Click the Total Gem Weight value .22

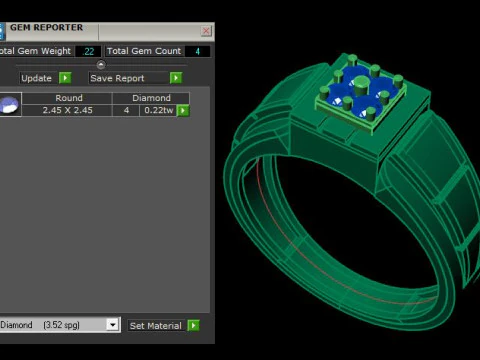coord(88,51)
